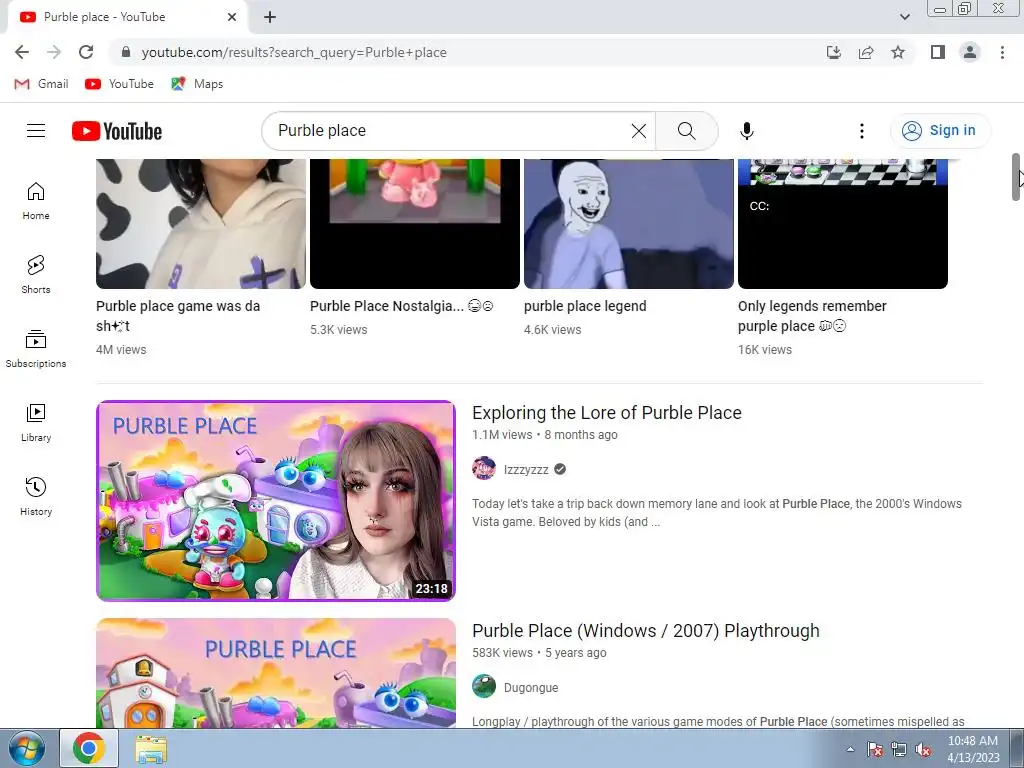Screen dimensions: 1024x768
Task: Click 'Exploring the Lore of Purble Place' title
Action: 607,413
